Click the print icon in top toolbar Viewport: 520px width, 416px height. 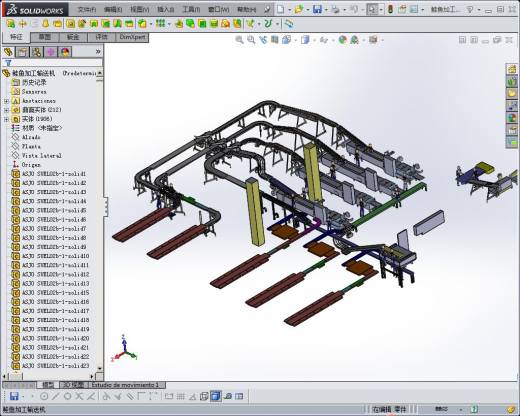click(x=335, y=9)
